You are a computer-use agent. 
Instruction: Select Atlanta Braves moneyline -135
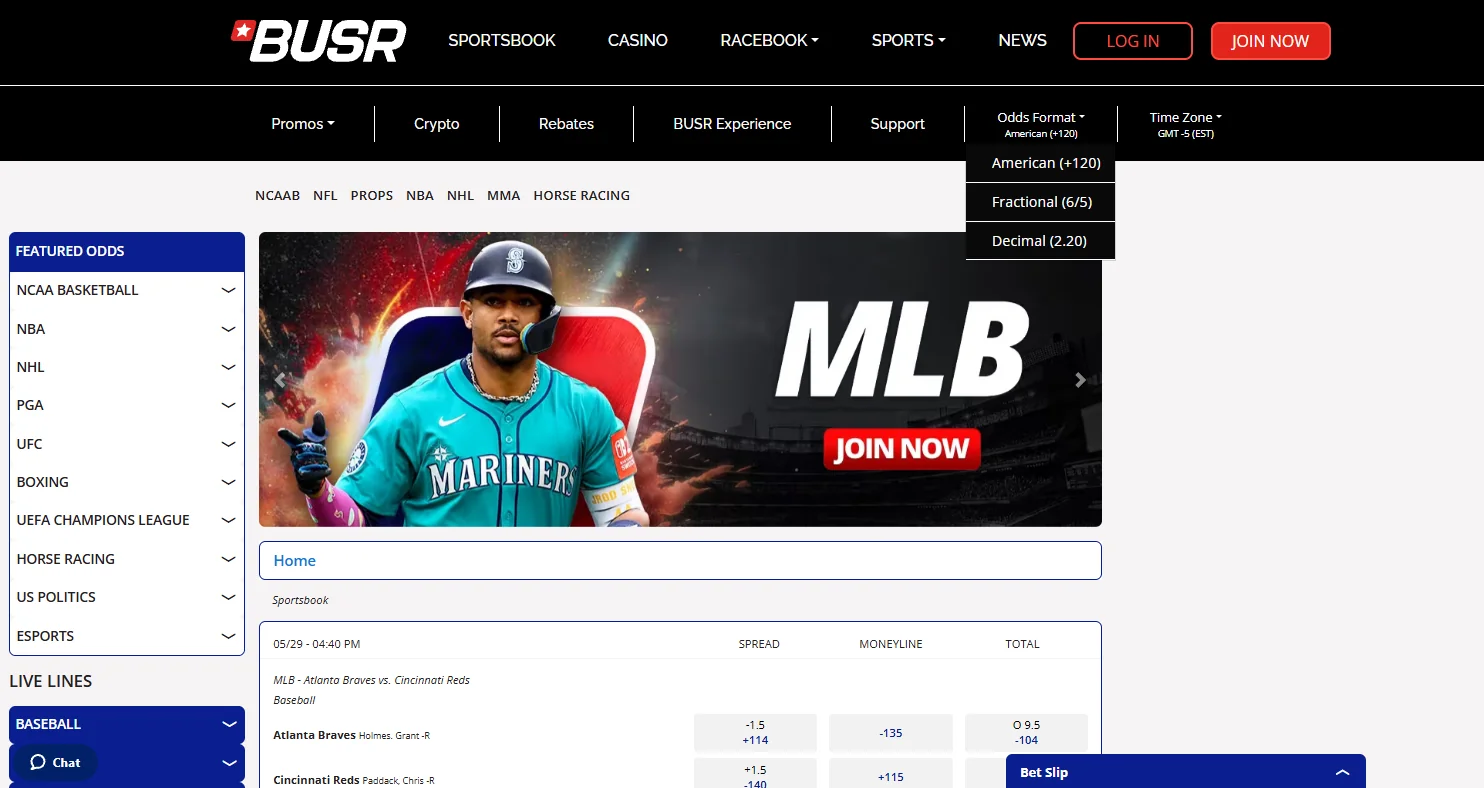point(891,733)
